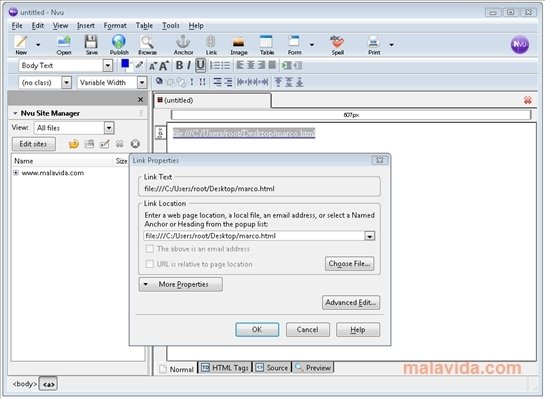Check 'URL is relative to page location'
This screenshot has height=399, width=545.
(150, 264)
